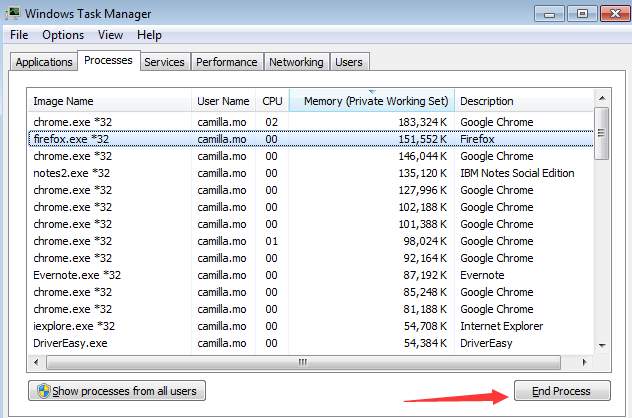This screenshot has height=418, width=632.
Task: Open the View menu
Action: tap(110, 35)
